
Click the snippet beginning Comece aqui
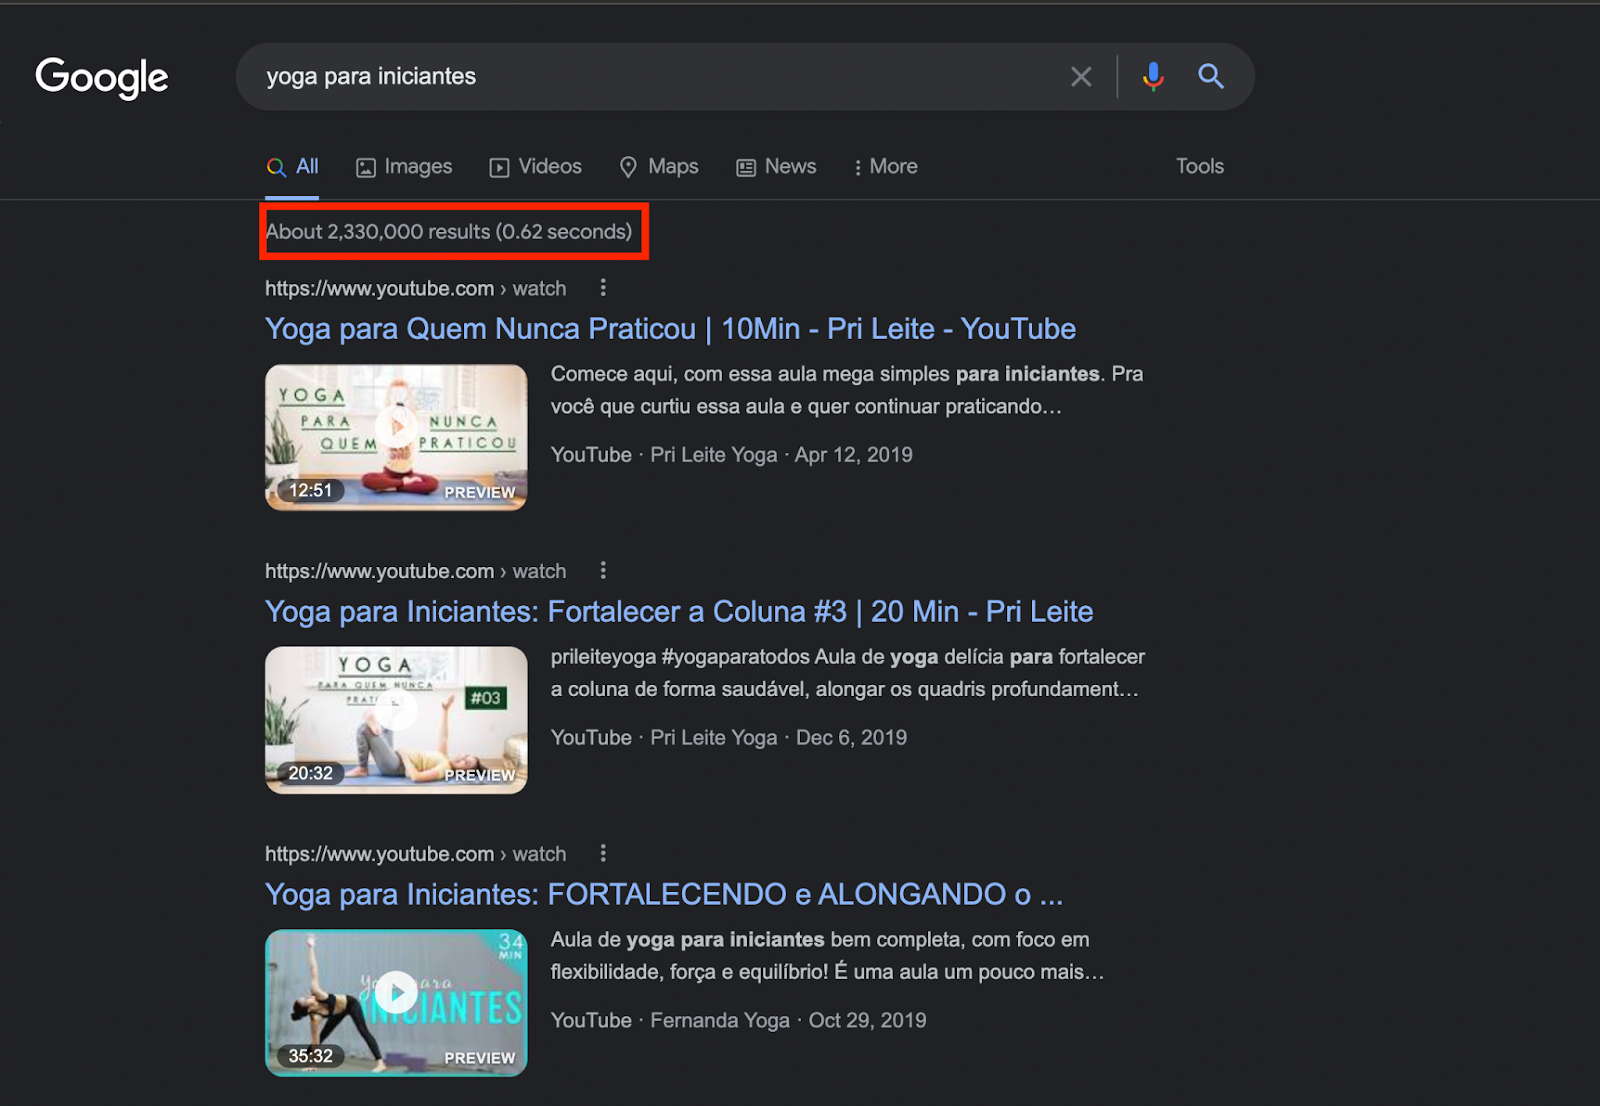[x=847, y=390]
